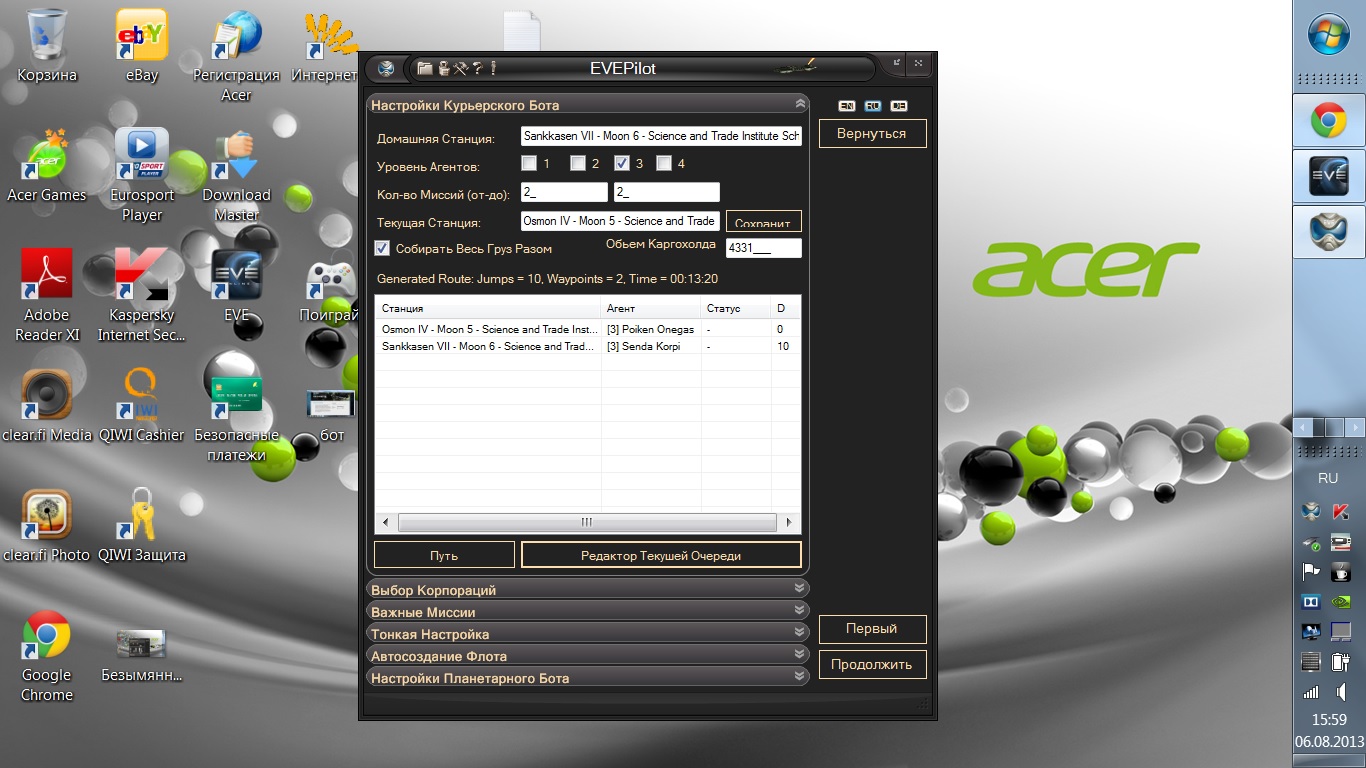The height and width of the screenshot is (768, 1366).
Task: Click the Станция column header
Action: click(488, 308)
